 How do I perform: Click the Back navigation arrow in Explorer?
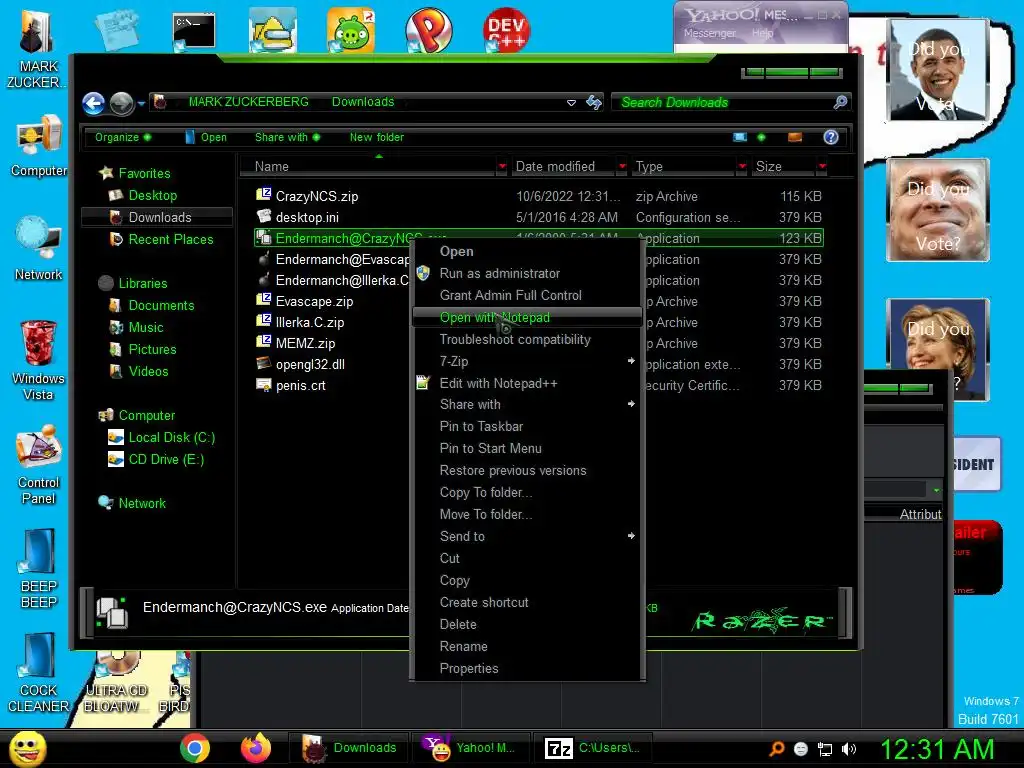(x=93, y=103)
